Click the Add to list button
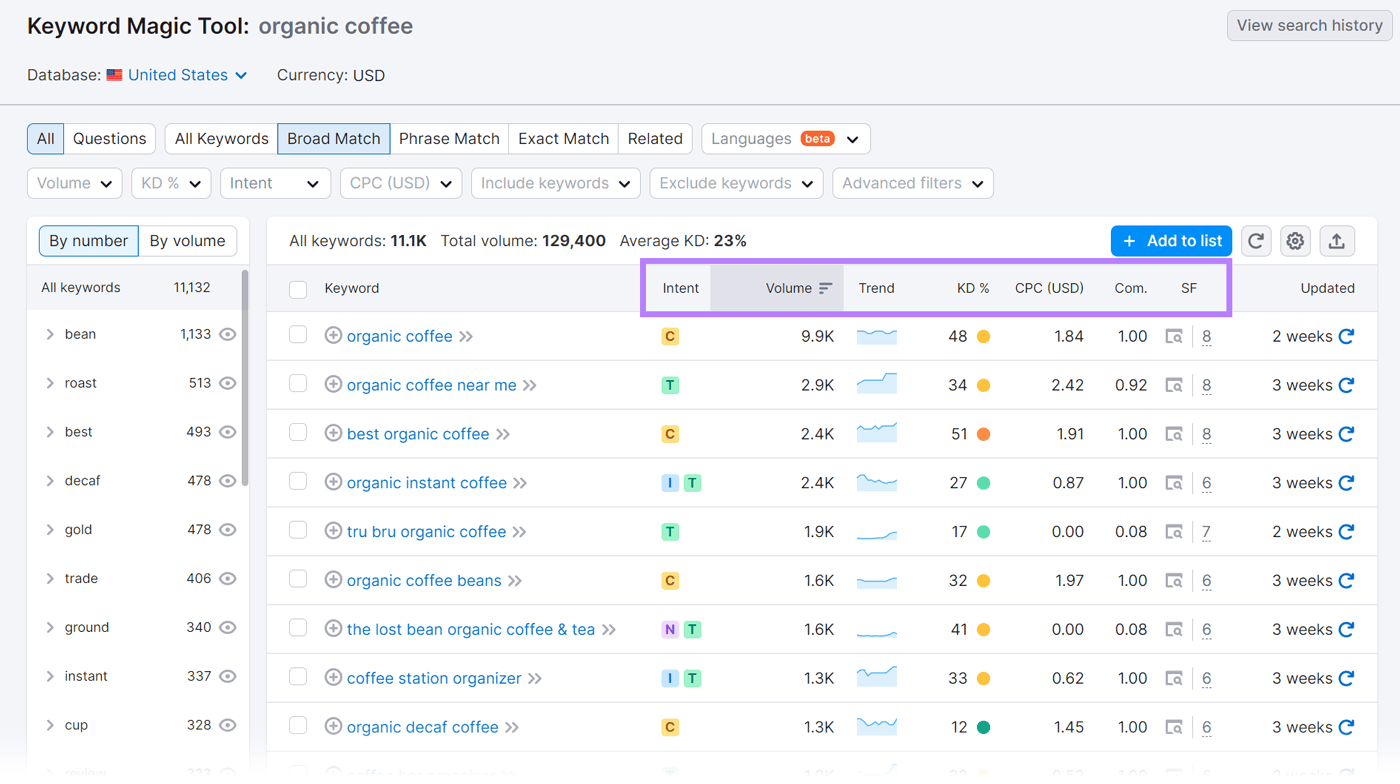Screen dimensions: 1400x784 coord(1171,241)
